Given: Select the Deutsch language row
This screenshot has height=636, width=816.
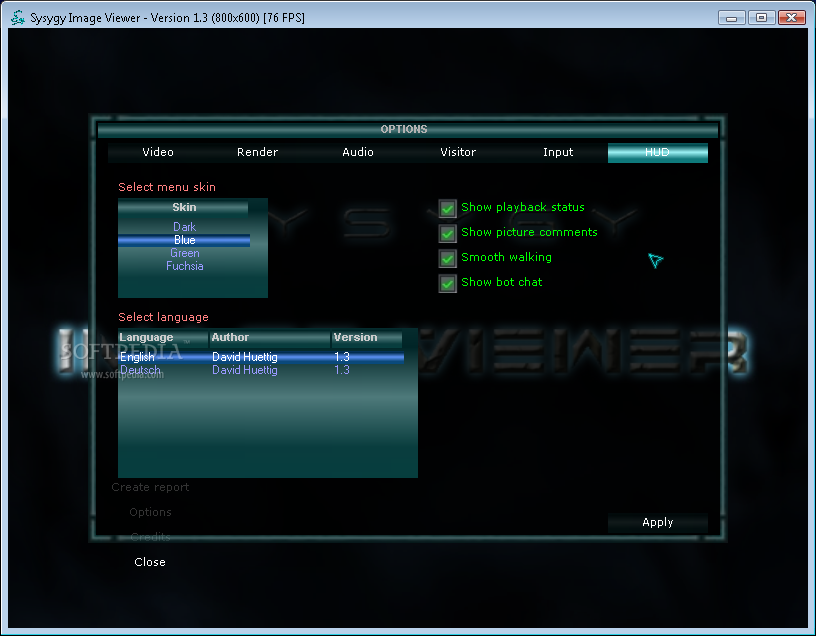Looking at the screenshot, I should pyautogui.click(x=261, y=370).
